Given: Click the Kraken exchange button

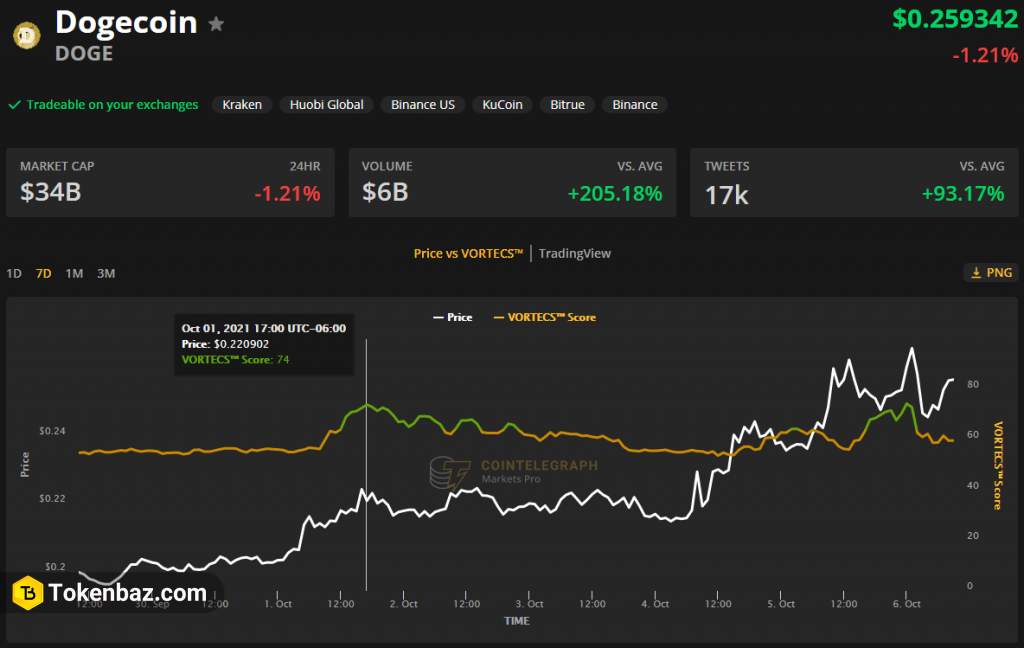Looking at the screenshot, I should coord(242,105).
